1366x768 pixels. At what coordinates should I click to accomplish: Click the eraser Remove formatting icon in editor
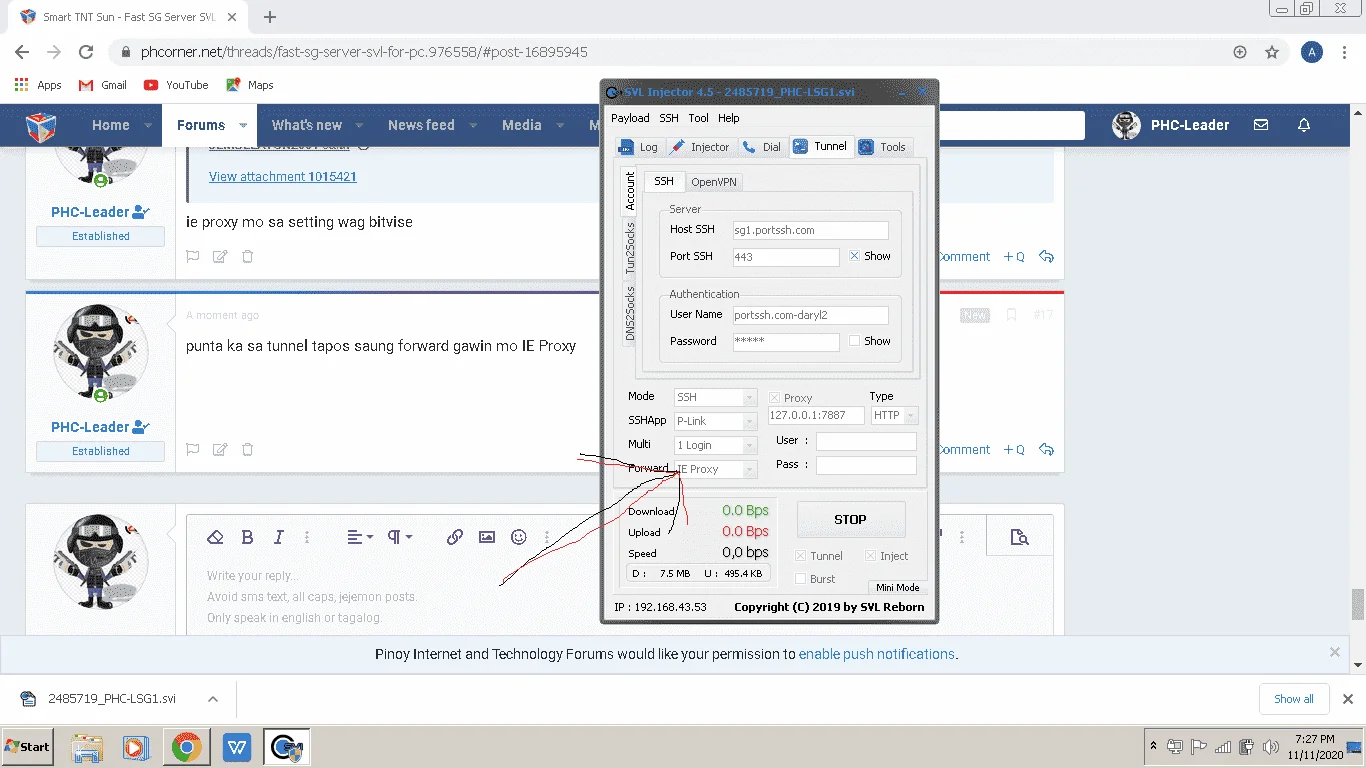tap(215, 537)
